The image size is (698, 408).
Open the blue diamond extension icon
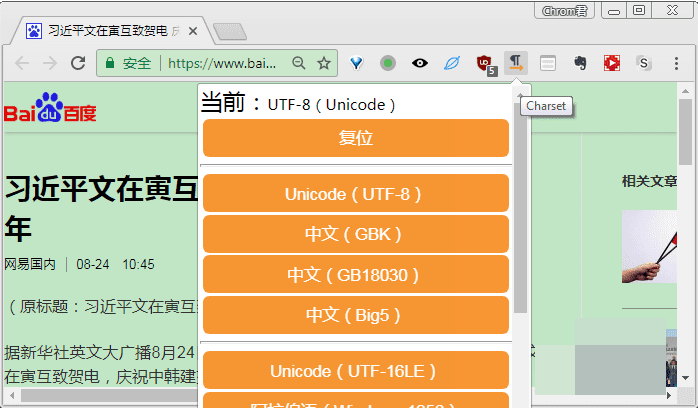[x=356, y=63]
